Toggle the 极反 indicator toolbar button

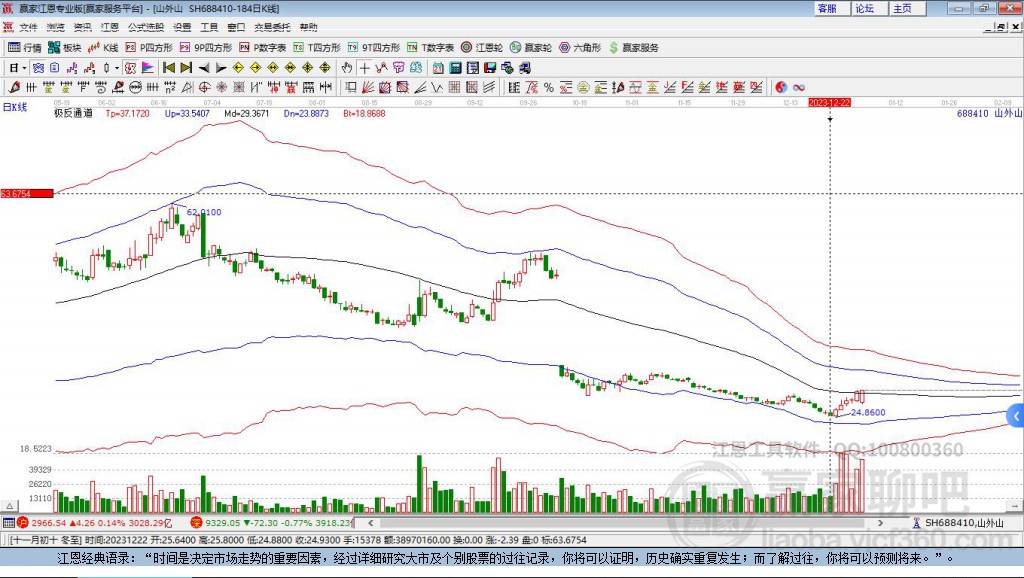tap(131, 68)
